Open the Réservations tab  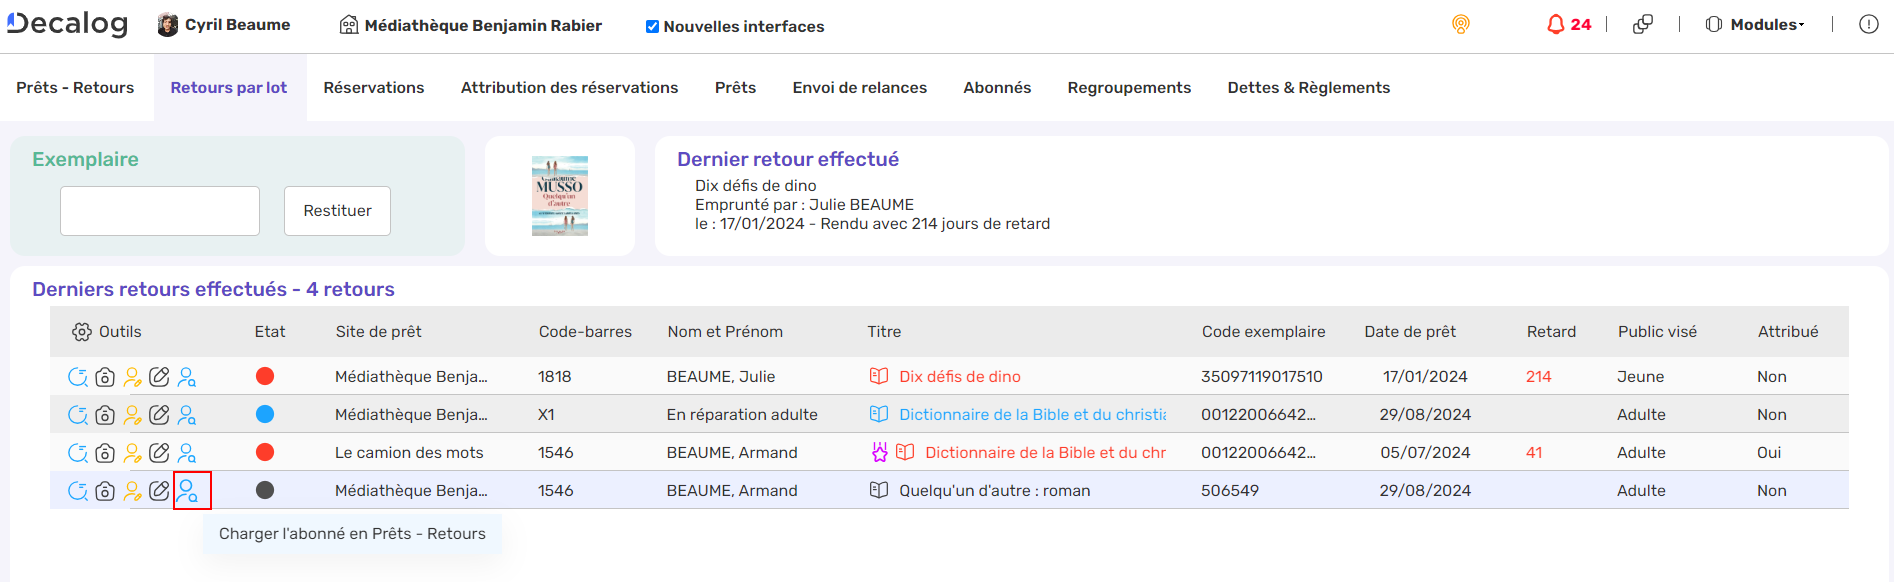pyautogui.click(x=374, y=88)
